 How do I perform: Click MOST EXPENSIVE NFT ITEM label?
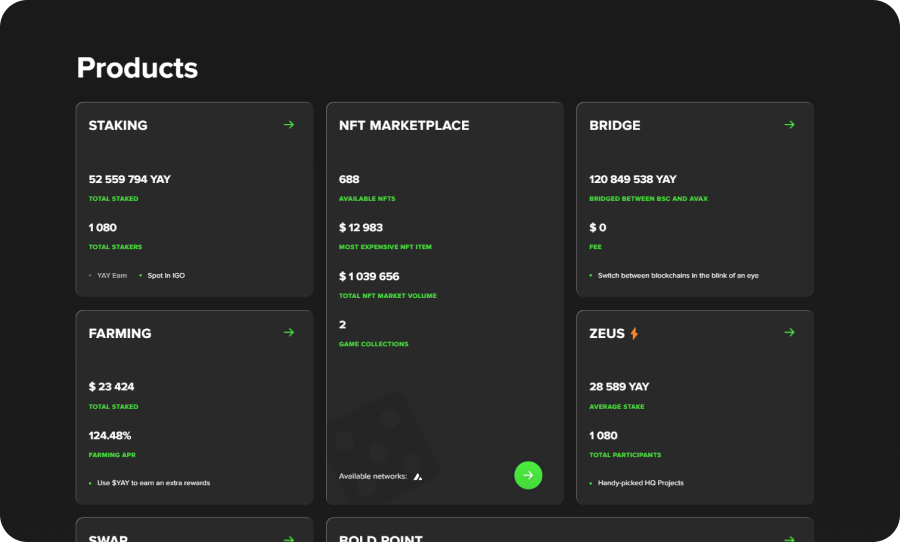385,247
